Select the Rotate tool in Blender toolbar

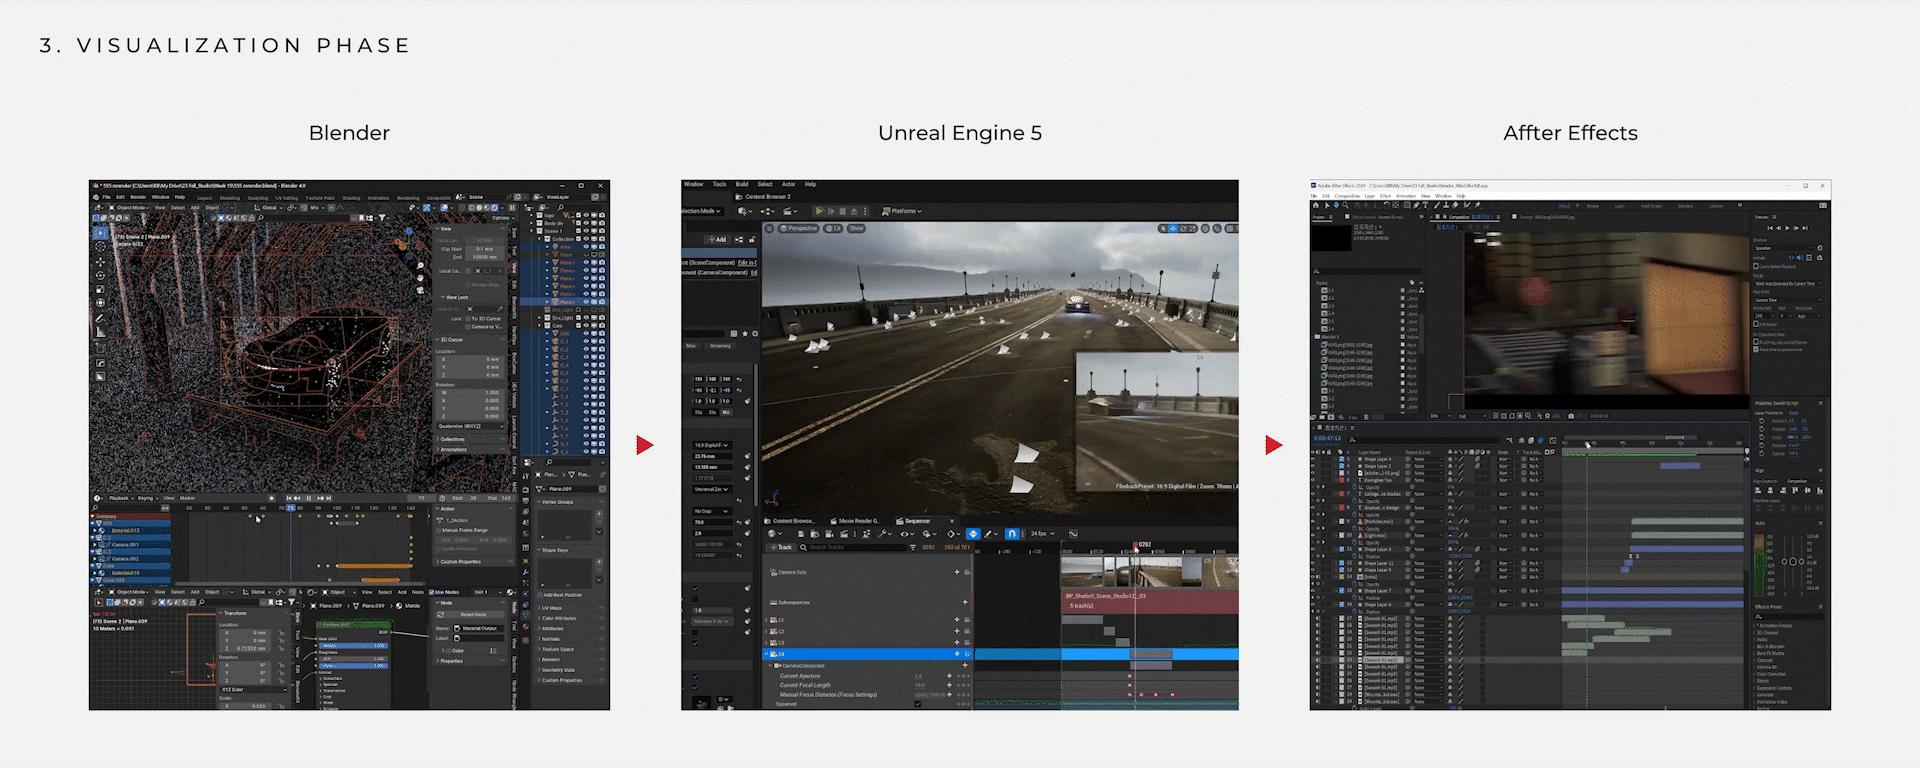(100, 275)
